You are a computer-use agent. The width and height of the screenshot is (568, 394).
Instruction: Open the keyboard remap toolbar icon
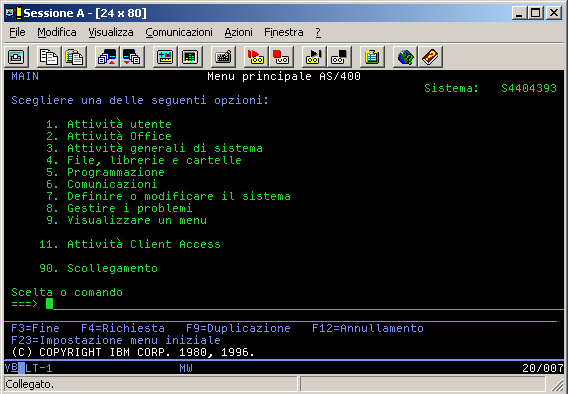point(223,57)
